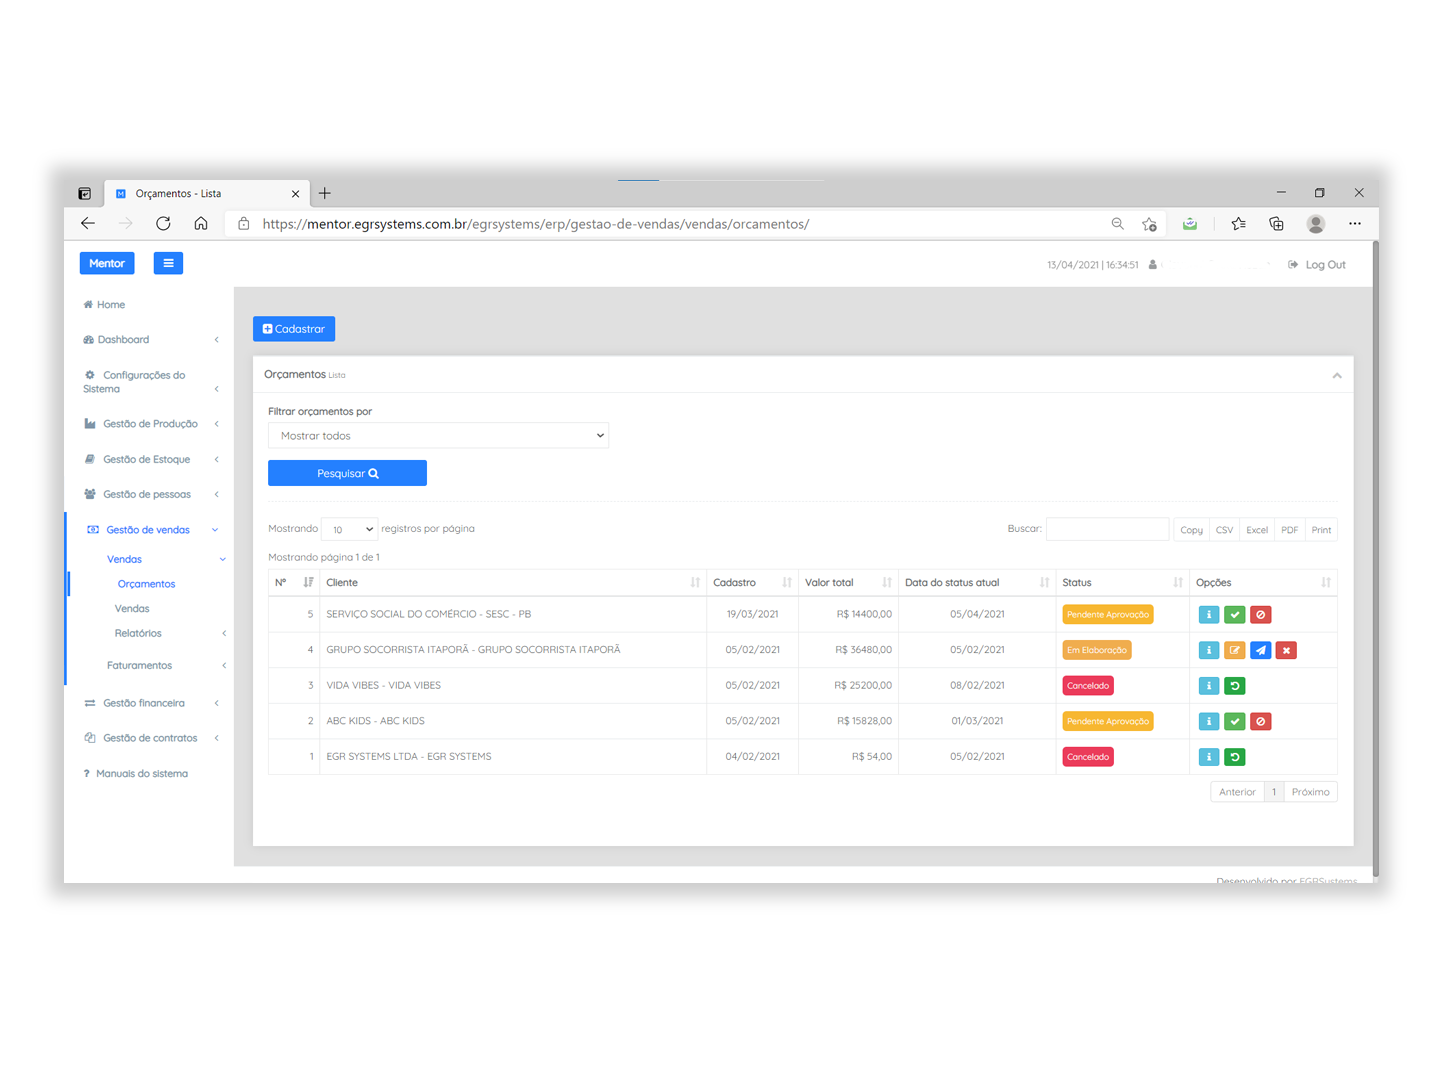Expand Dashboard in the sidebar

coord(150,340)
